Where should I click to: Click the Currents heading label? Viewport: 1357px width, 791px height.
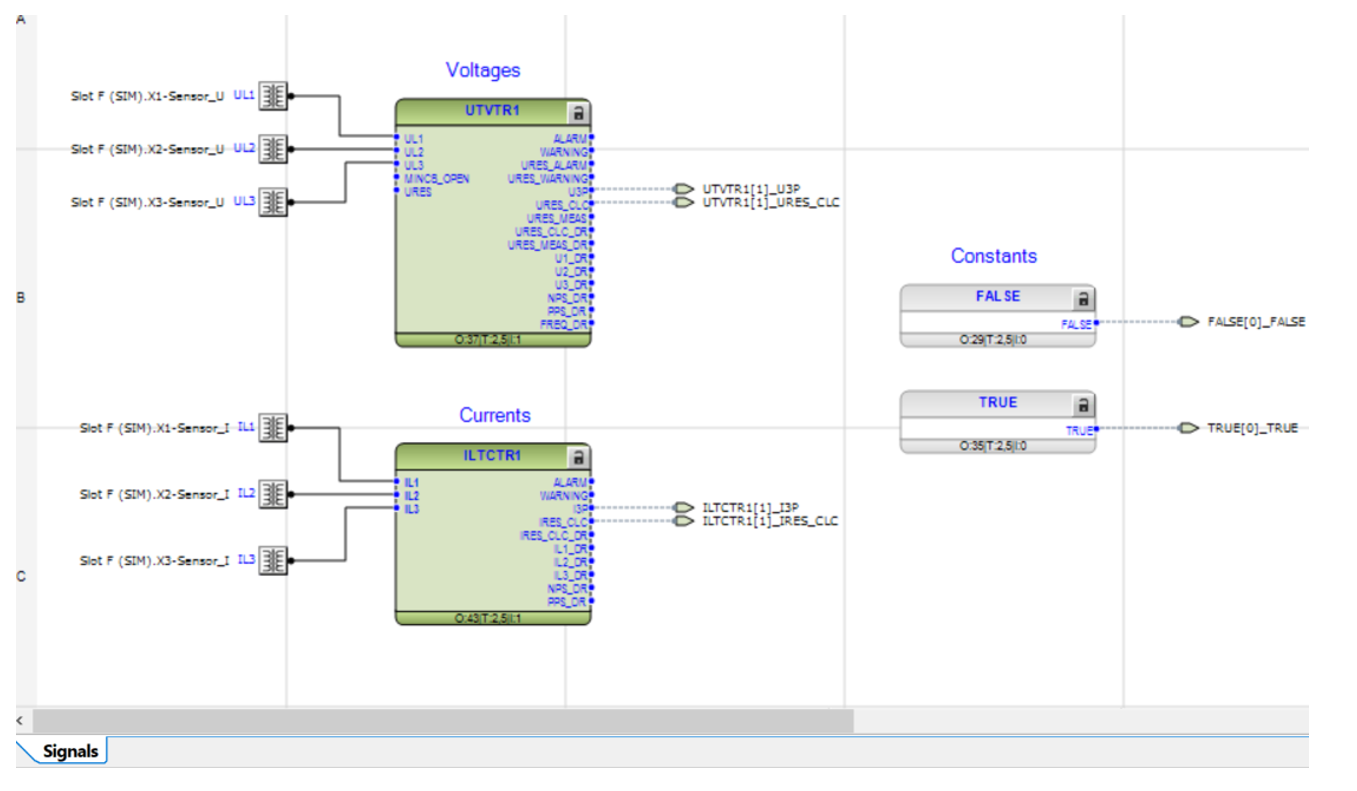pos(495,415)
